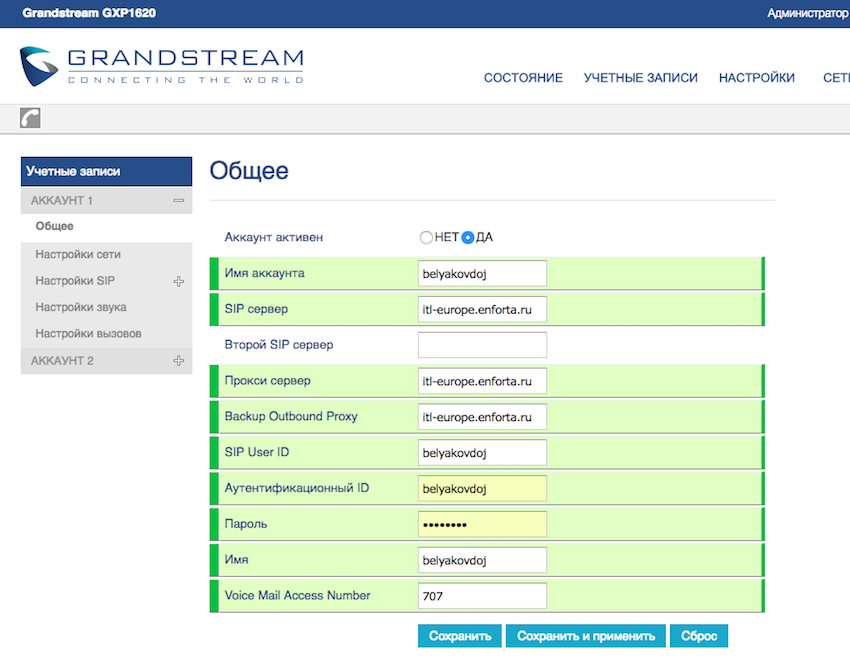Open НАСТРОЙКИ menu

(x=757, y=78)
